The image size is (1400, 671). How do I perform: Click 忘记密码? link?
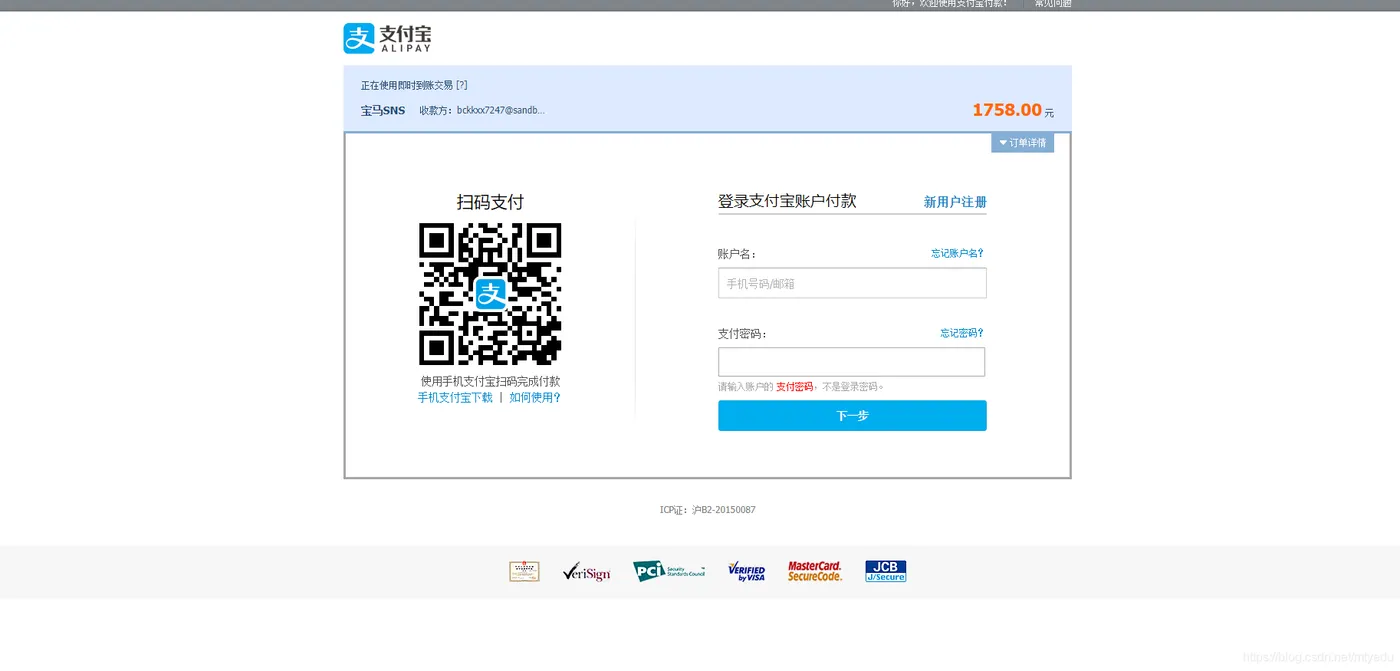(961, 333)
